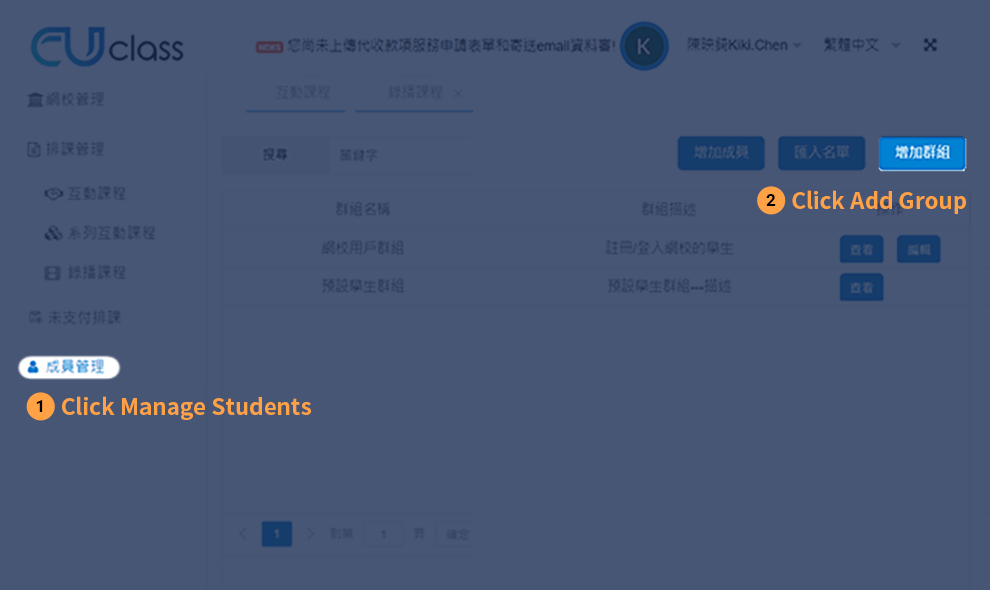Click the 網校用戶群組 group name cell
990x590 pixels.
pyautogui.click(x=362, y=248)
